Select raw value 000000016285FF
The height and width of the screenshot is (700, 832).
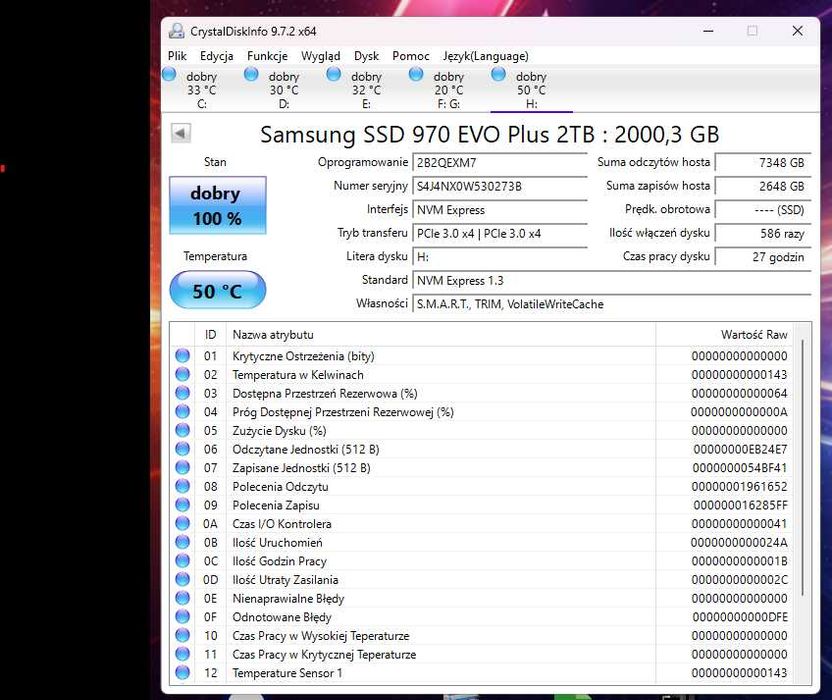tap(740, 505)
